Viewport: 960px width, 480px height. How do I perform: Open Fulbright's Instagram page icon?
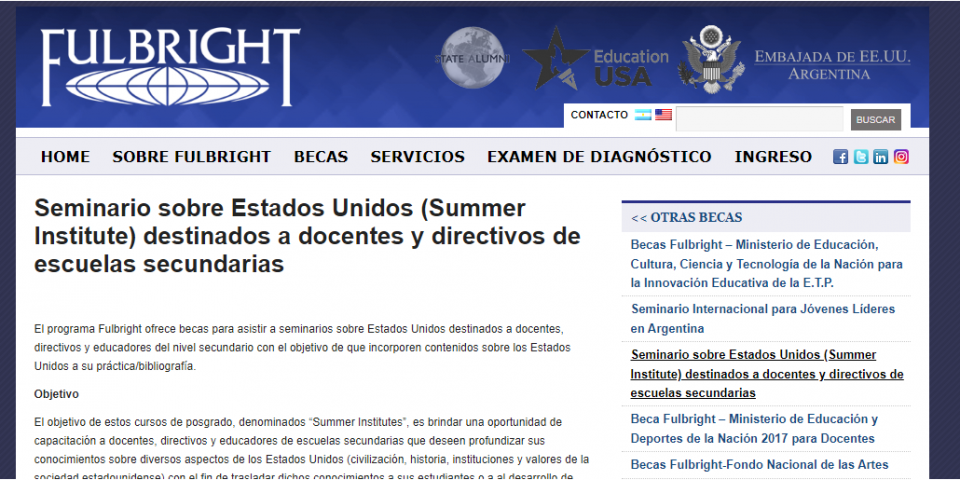[x=901, y=157]
